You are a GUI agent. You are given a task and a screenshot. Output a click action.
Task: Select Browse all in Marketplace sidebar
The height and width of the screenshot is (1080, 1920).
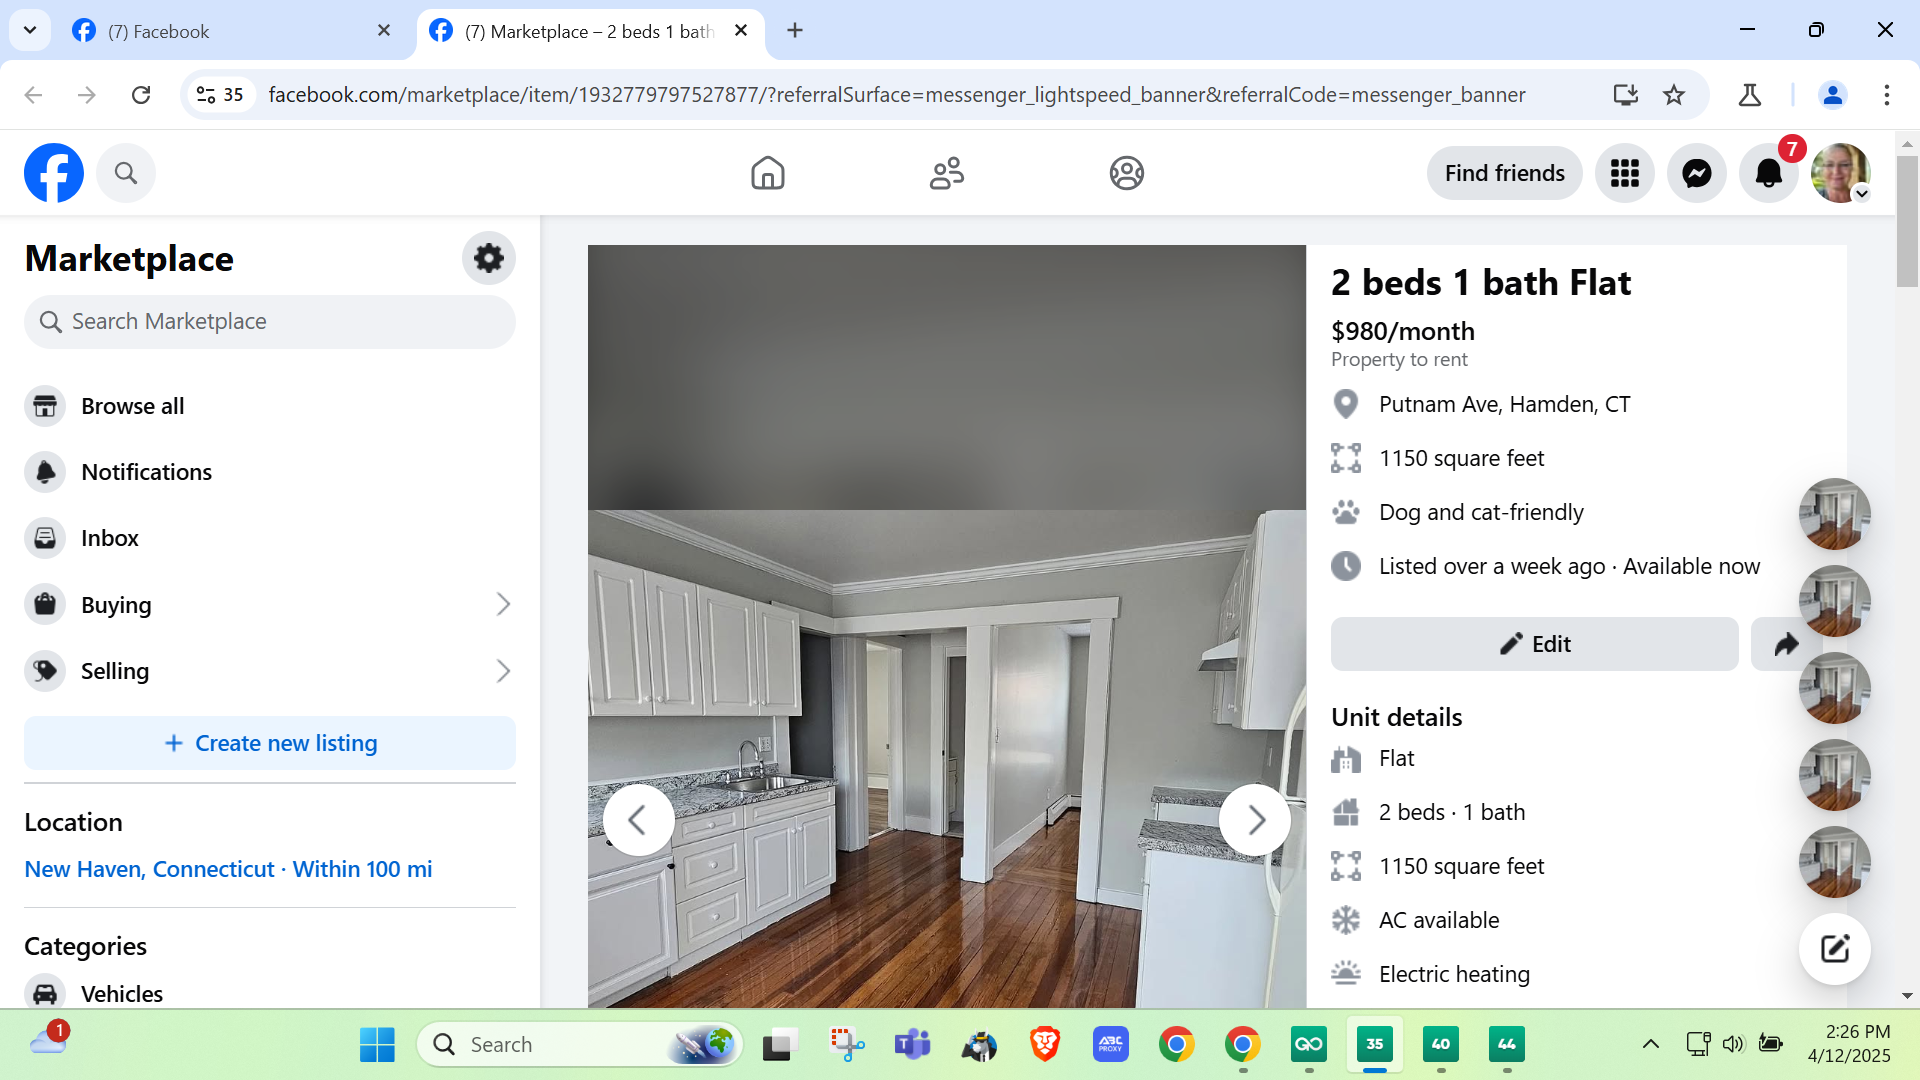[x=270, y=406]
